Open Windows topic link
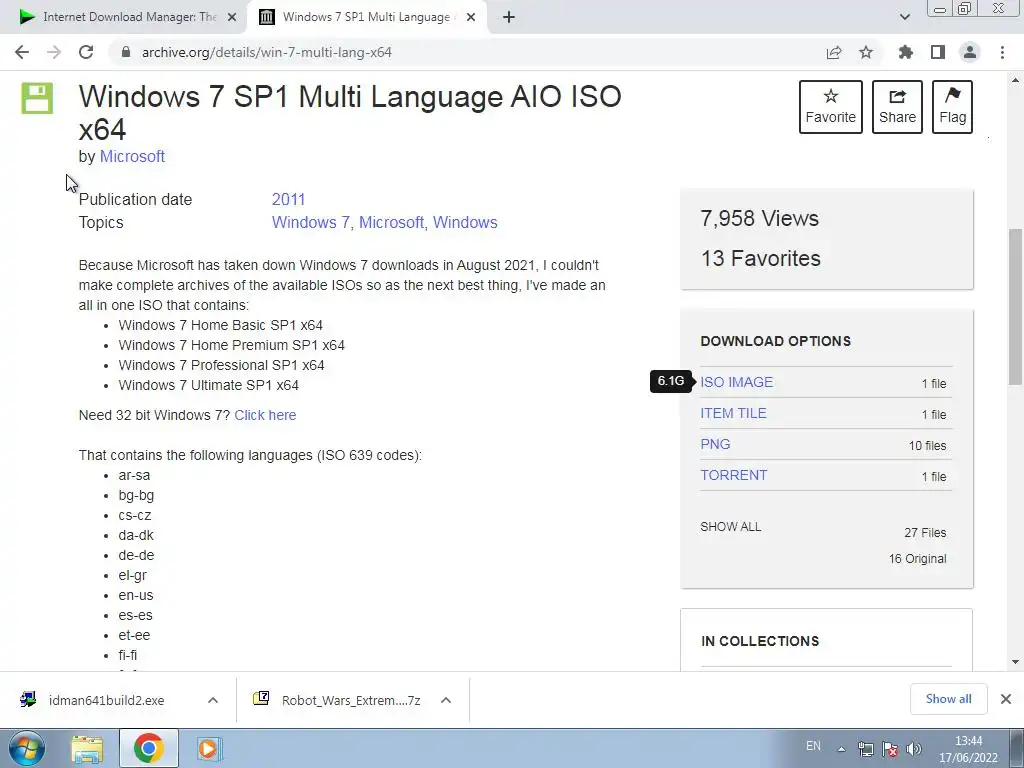The image size is (1024, 768). (x=465, y=223)
